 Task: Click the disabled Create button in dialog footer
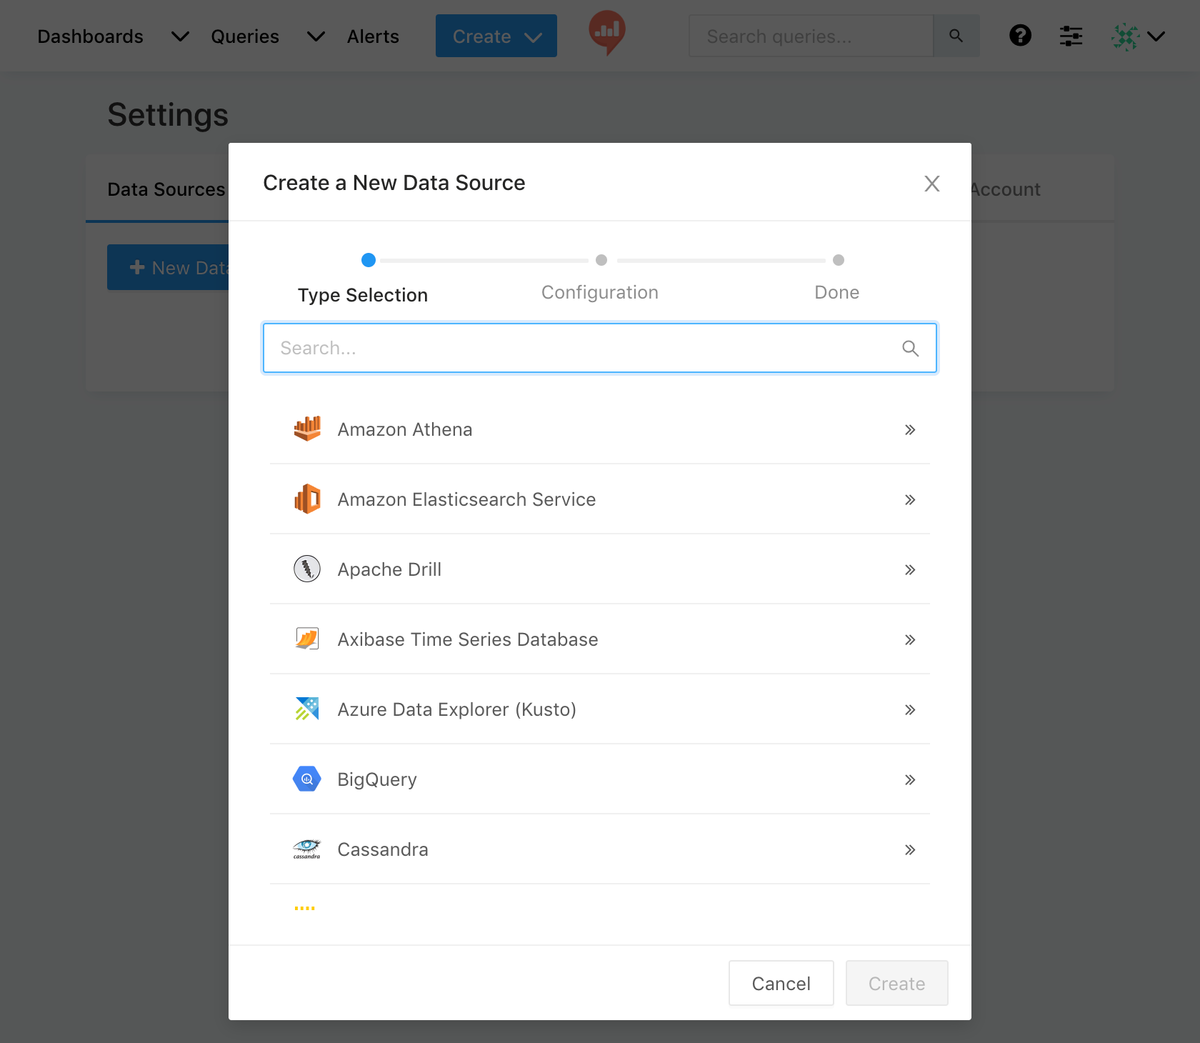897,983
